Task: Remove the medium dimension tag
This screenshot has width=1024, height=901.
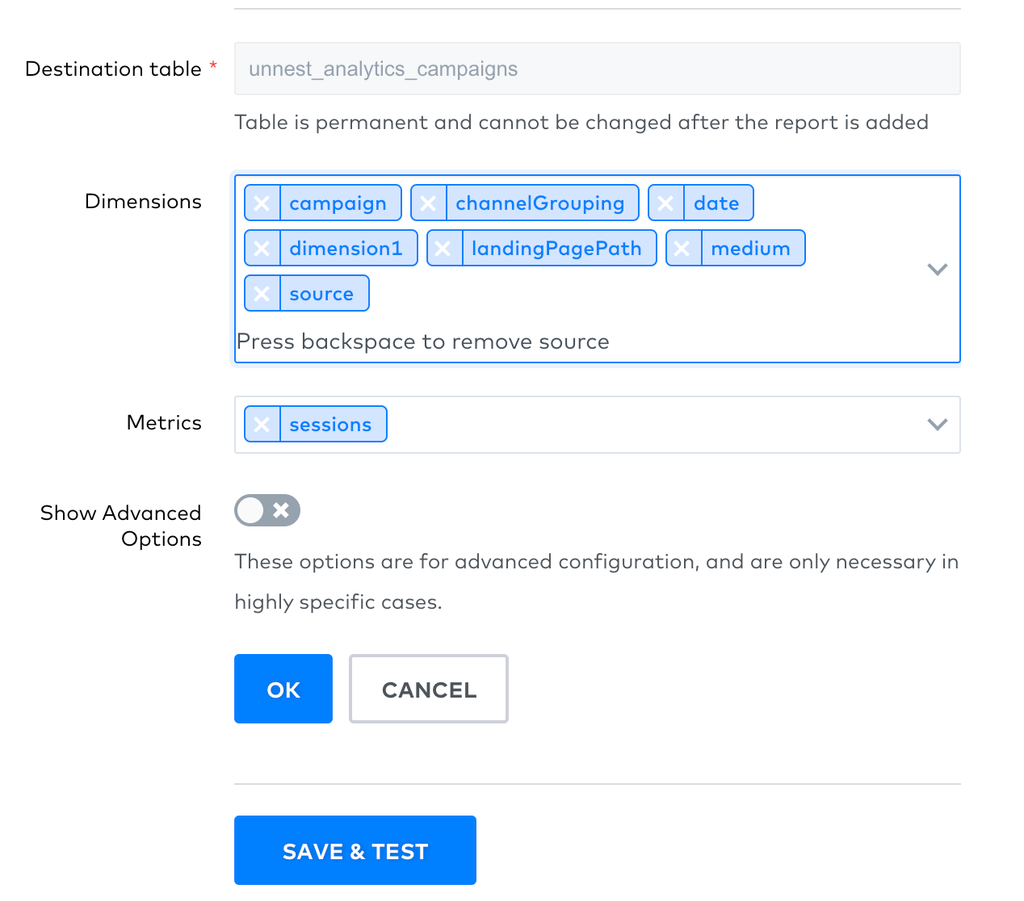Action: pos(683,248)
